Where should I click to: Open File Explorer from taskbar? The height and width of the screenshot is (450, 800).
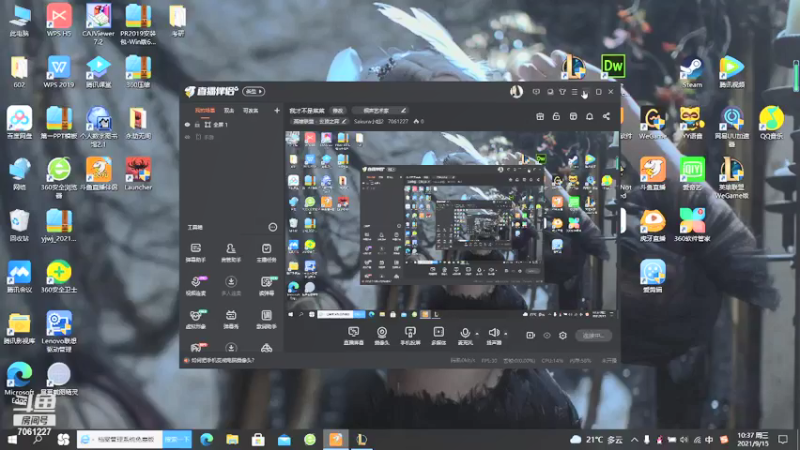(x=232, y=439)
